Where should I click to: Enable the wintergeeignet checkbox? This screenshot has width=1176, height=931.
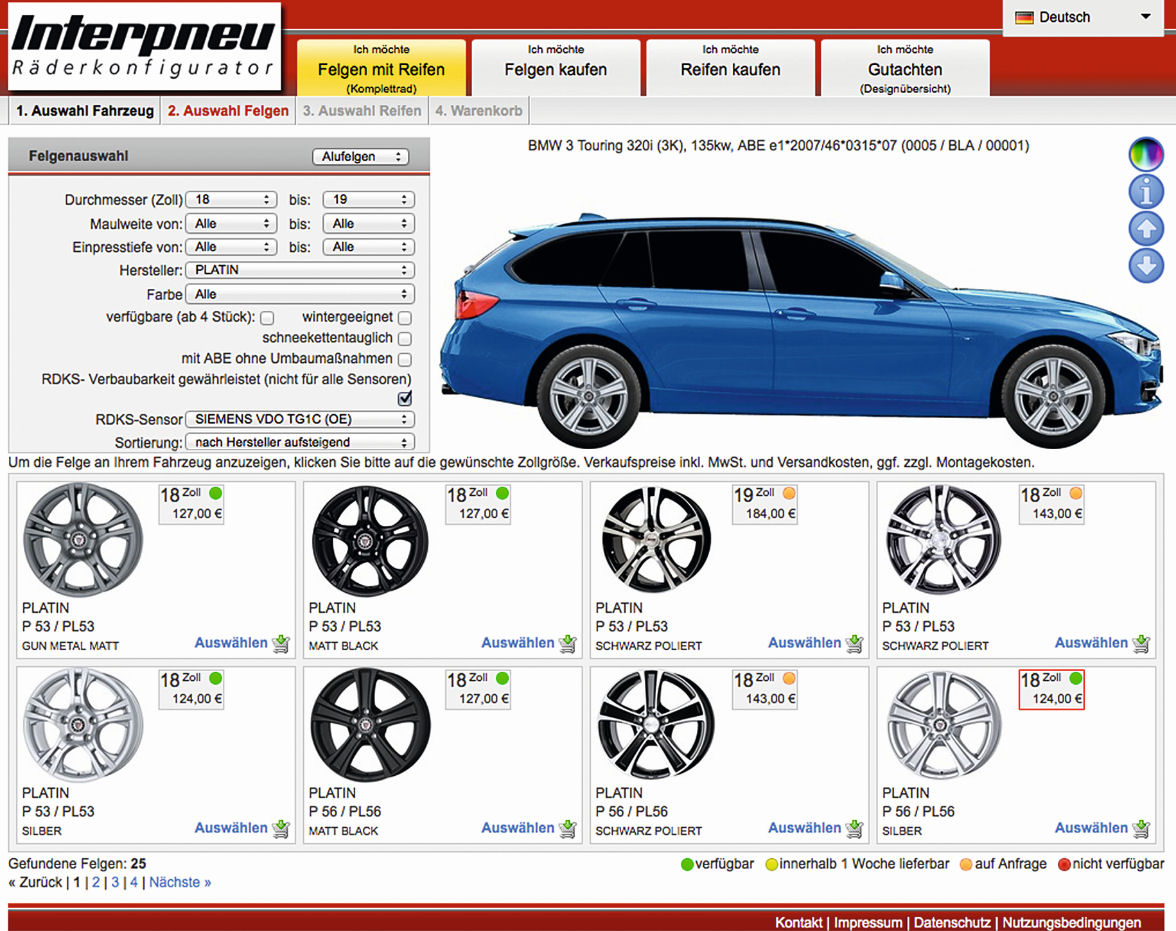[405, 318]
